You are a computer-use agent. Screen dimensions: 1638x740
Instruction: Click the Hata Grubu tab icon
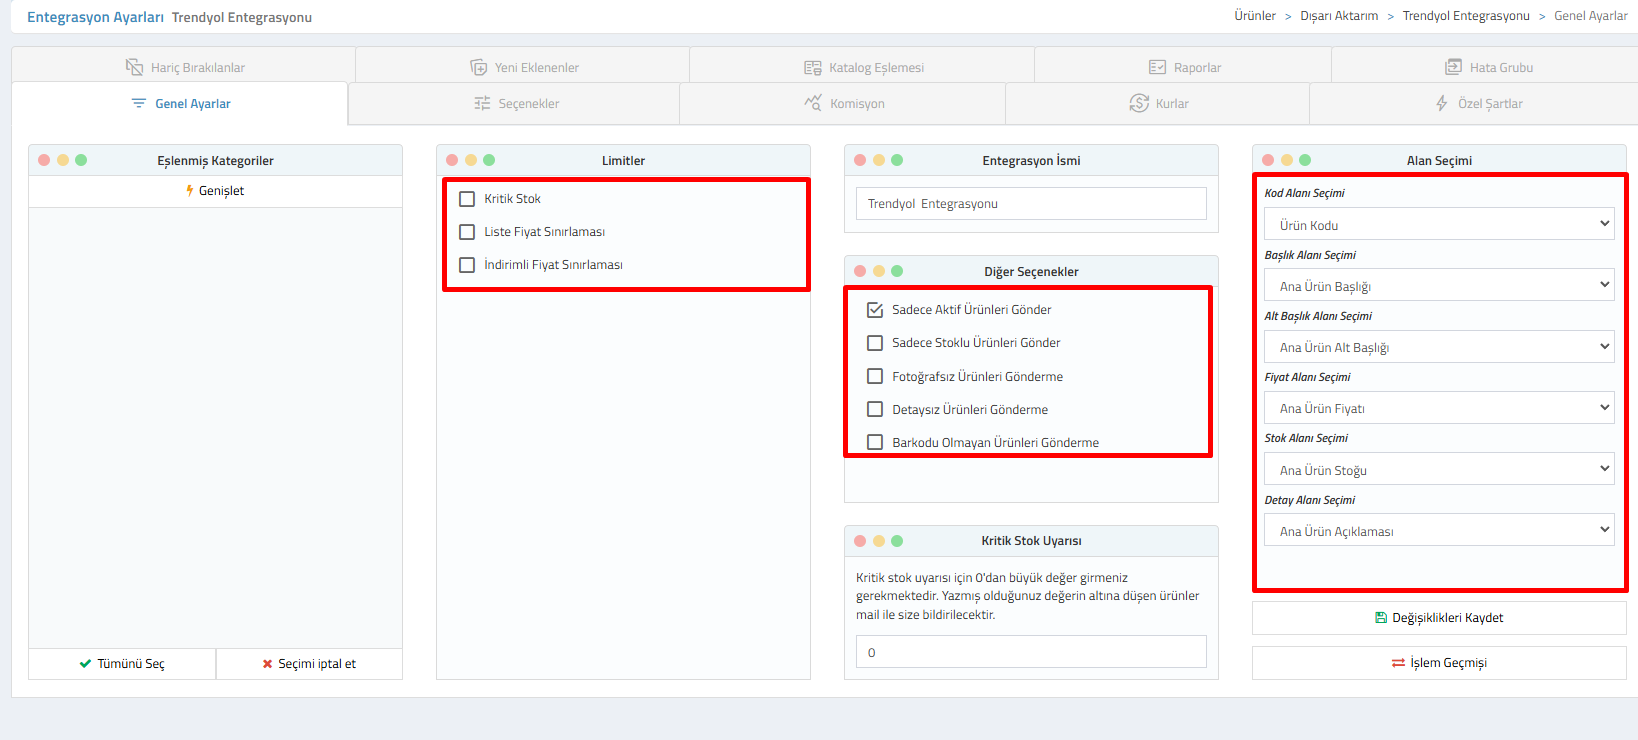coord(1453,67)
